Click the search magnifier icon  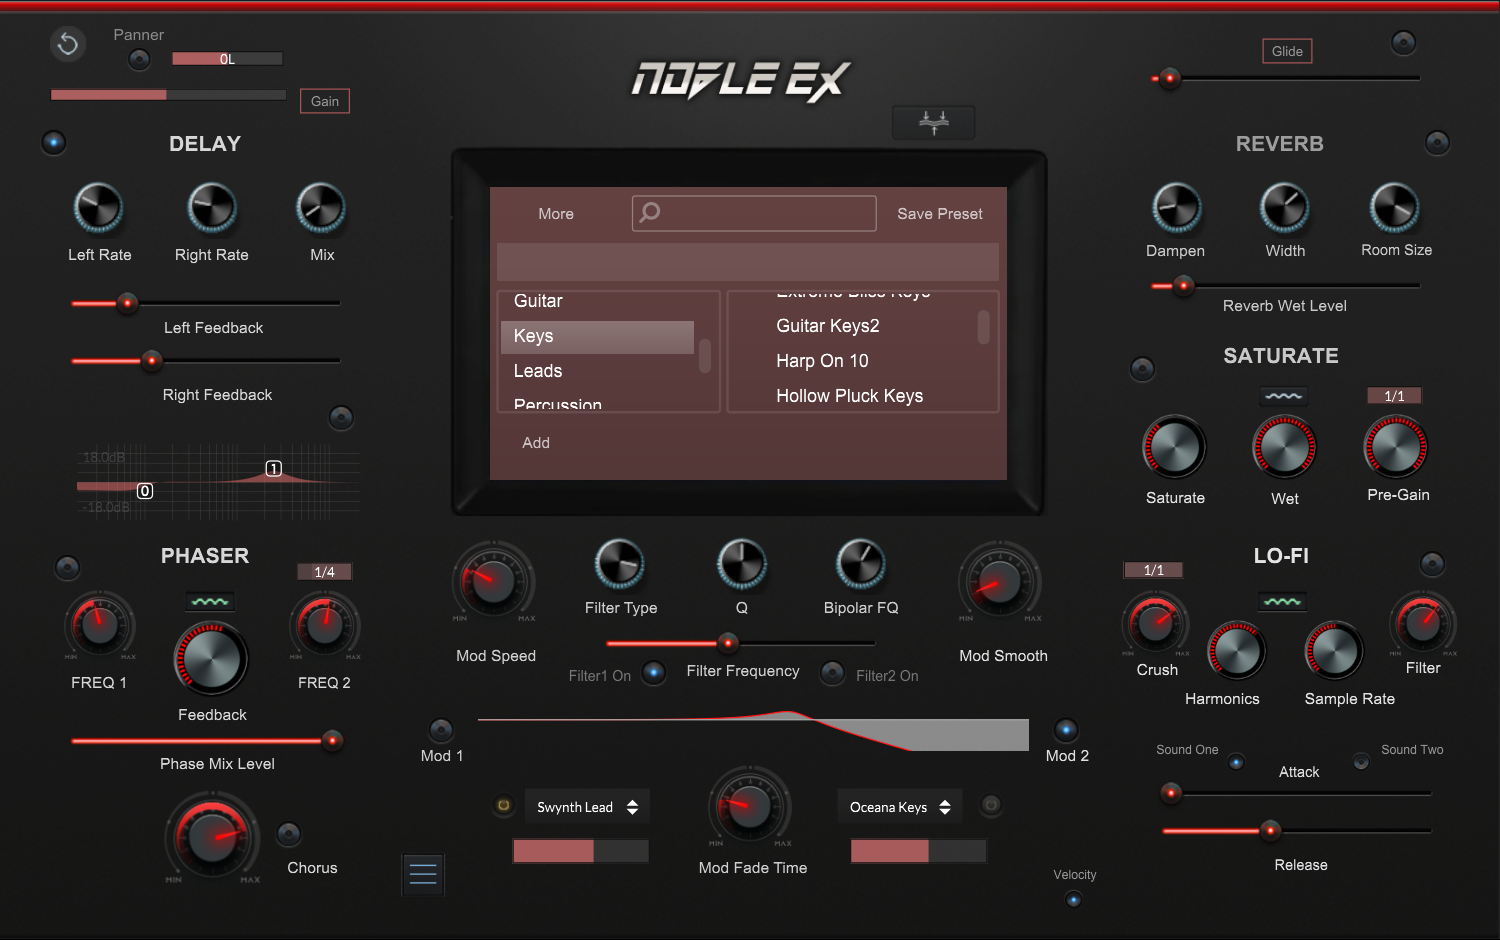click(650, 212)
